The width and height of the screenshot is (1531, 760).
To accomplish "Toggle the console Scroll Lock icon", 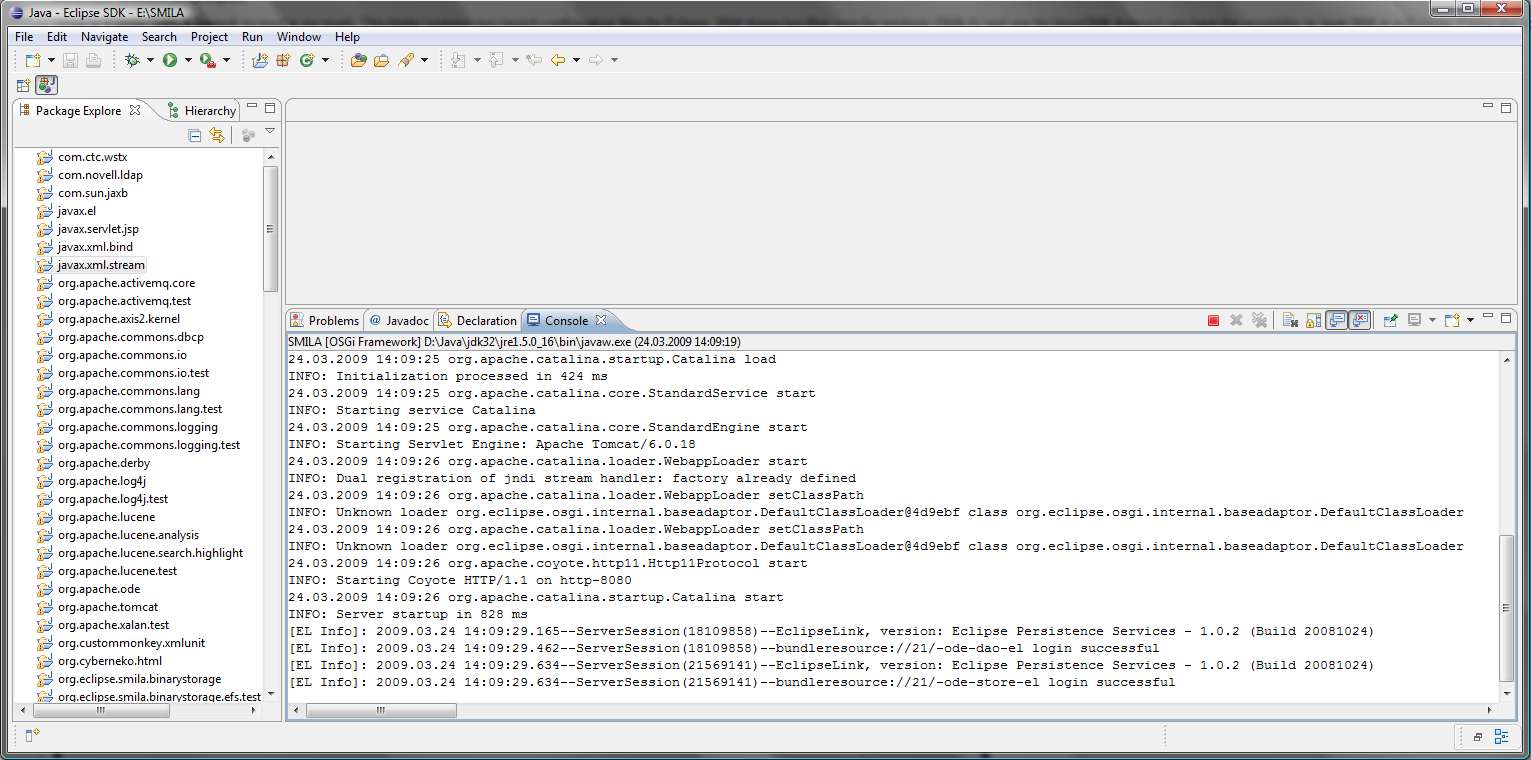I will [x=1313, y=321].
